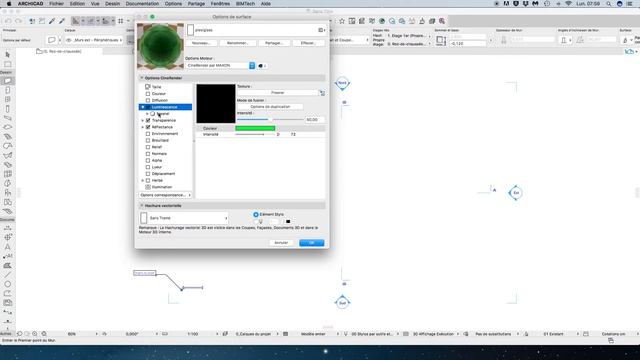Click the Wi-Fi icon in the menu bar

click(x=568, y=4)
